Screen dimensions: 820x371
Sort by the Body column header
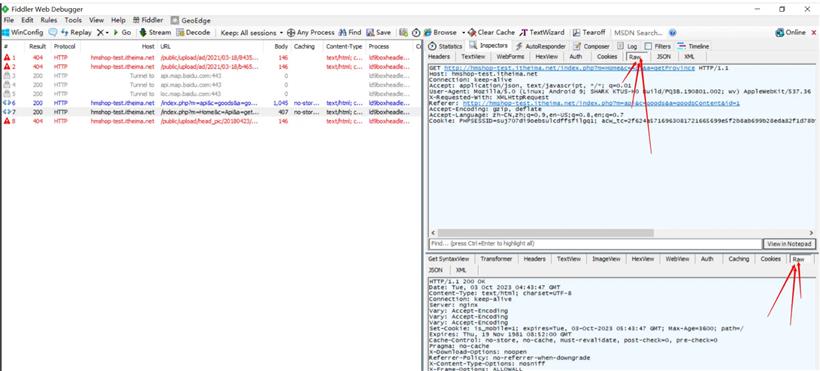point(277,47)
